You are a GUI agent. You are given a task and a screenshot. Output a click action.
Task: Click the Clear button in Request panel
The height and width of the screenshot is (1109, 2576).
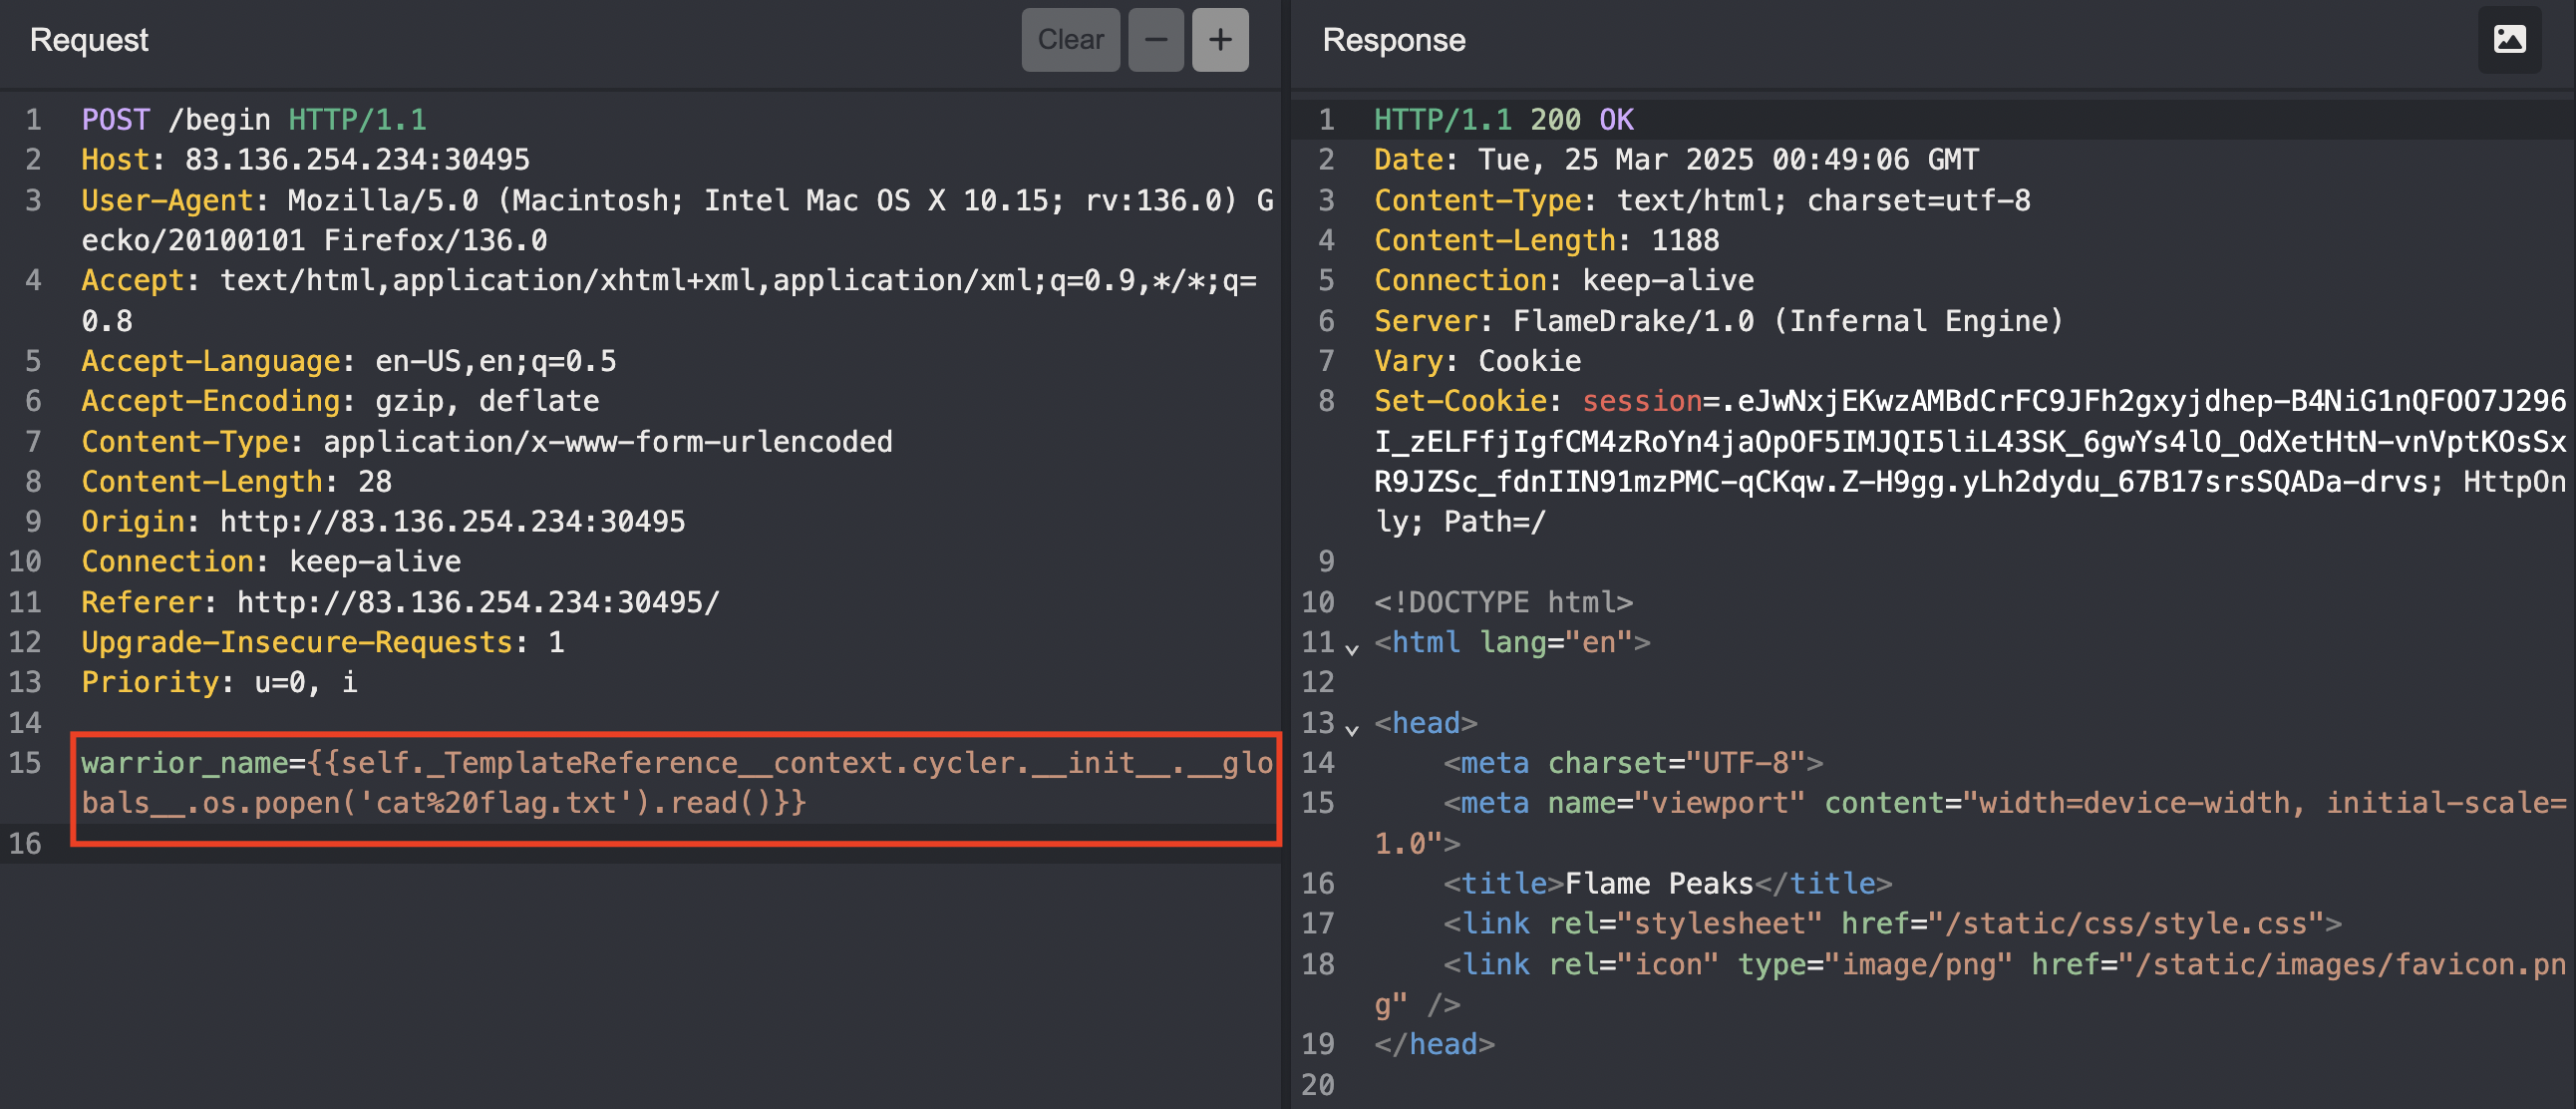1069,40
